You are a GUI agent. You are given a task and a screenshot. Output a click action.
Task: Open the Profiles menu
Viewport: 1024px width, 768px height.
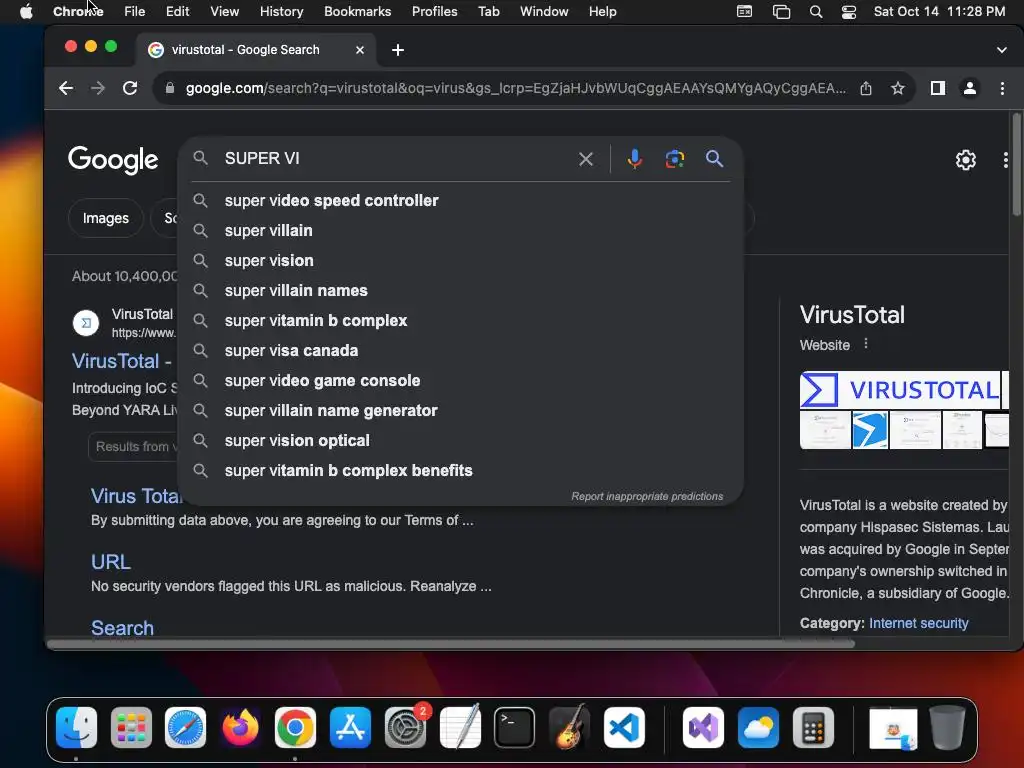tap(434, 12)
